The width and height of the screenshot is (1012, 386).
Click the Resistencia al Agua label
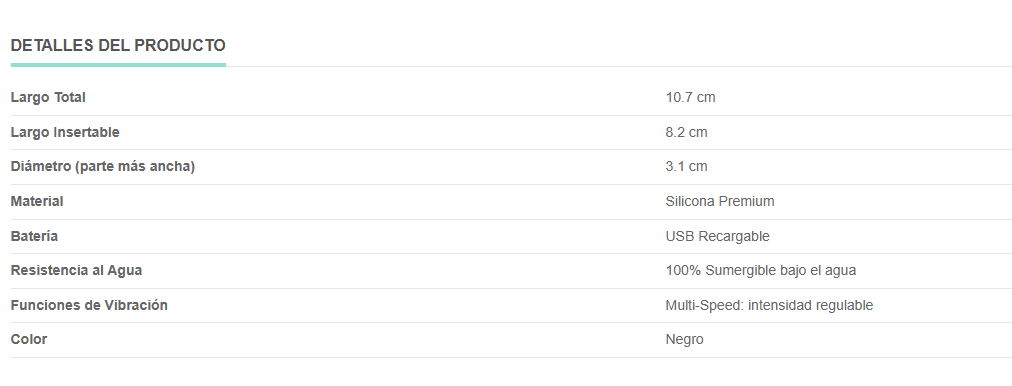point(76,270)
